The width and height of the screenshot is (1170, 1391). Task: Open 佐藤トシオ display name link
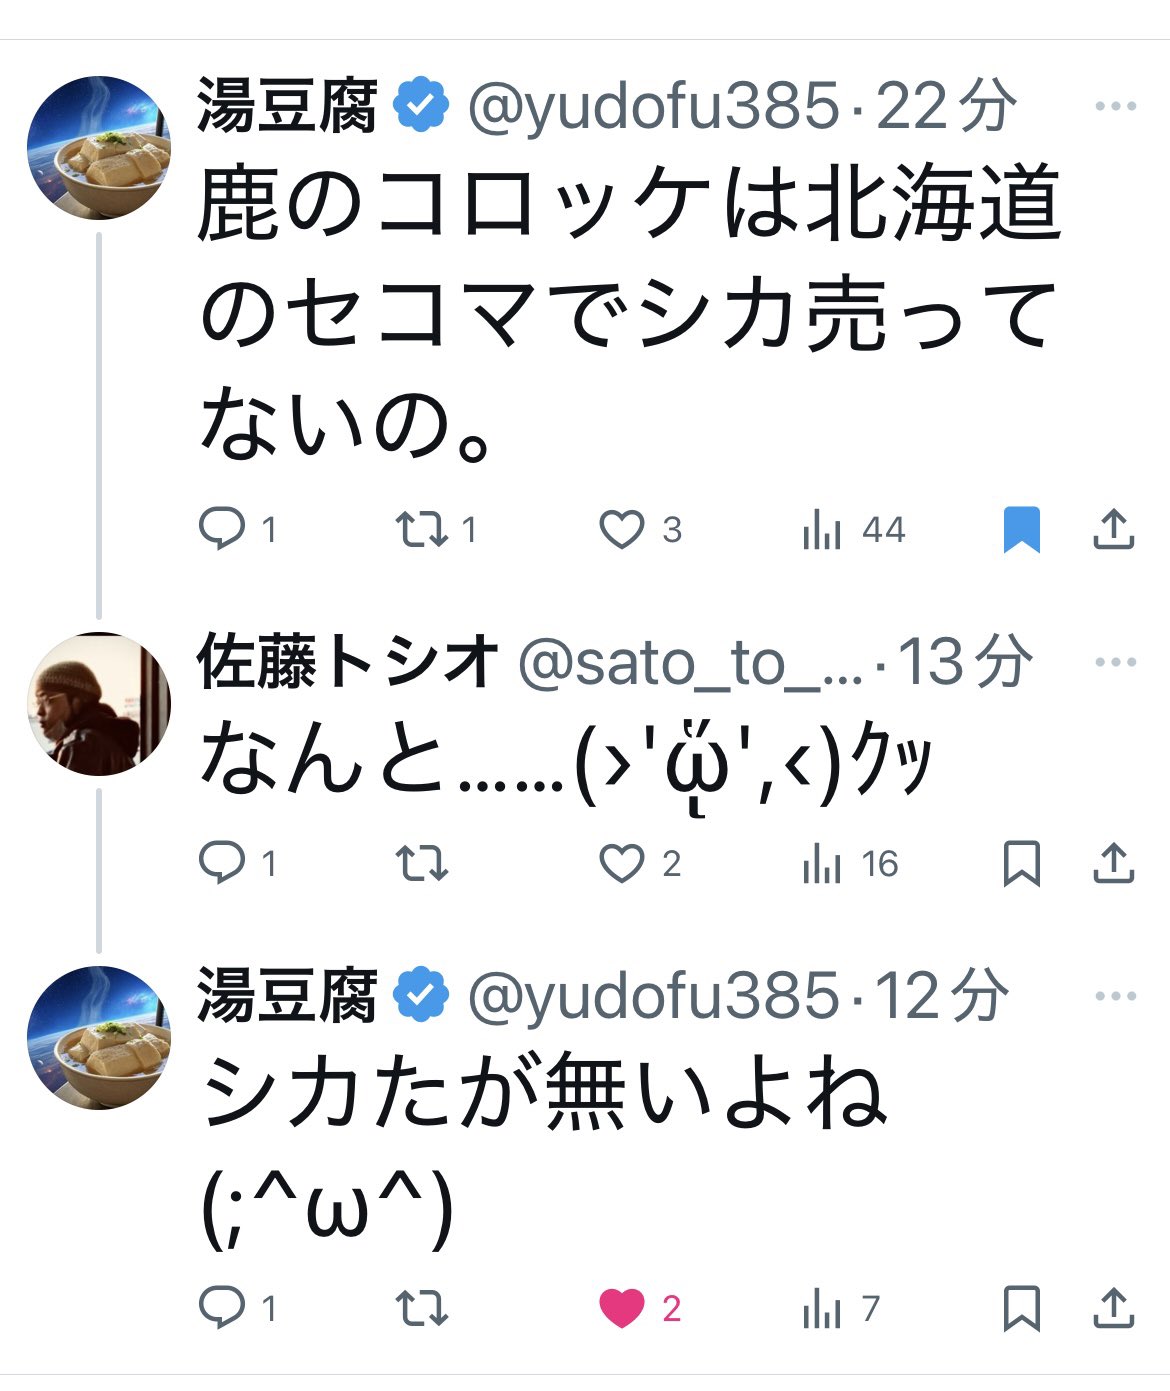tap(347, 662)
